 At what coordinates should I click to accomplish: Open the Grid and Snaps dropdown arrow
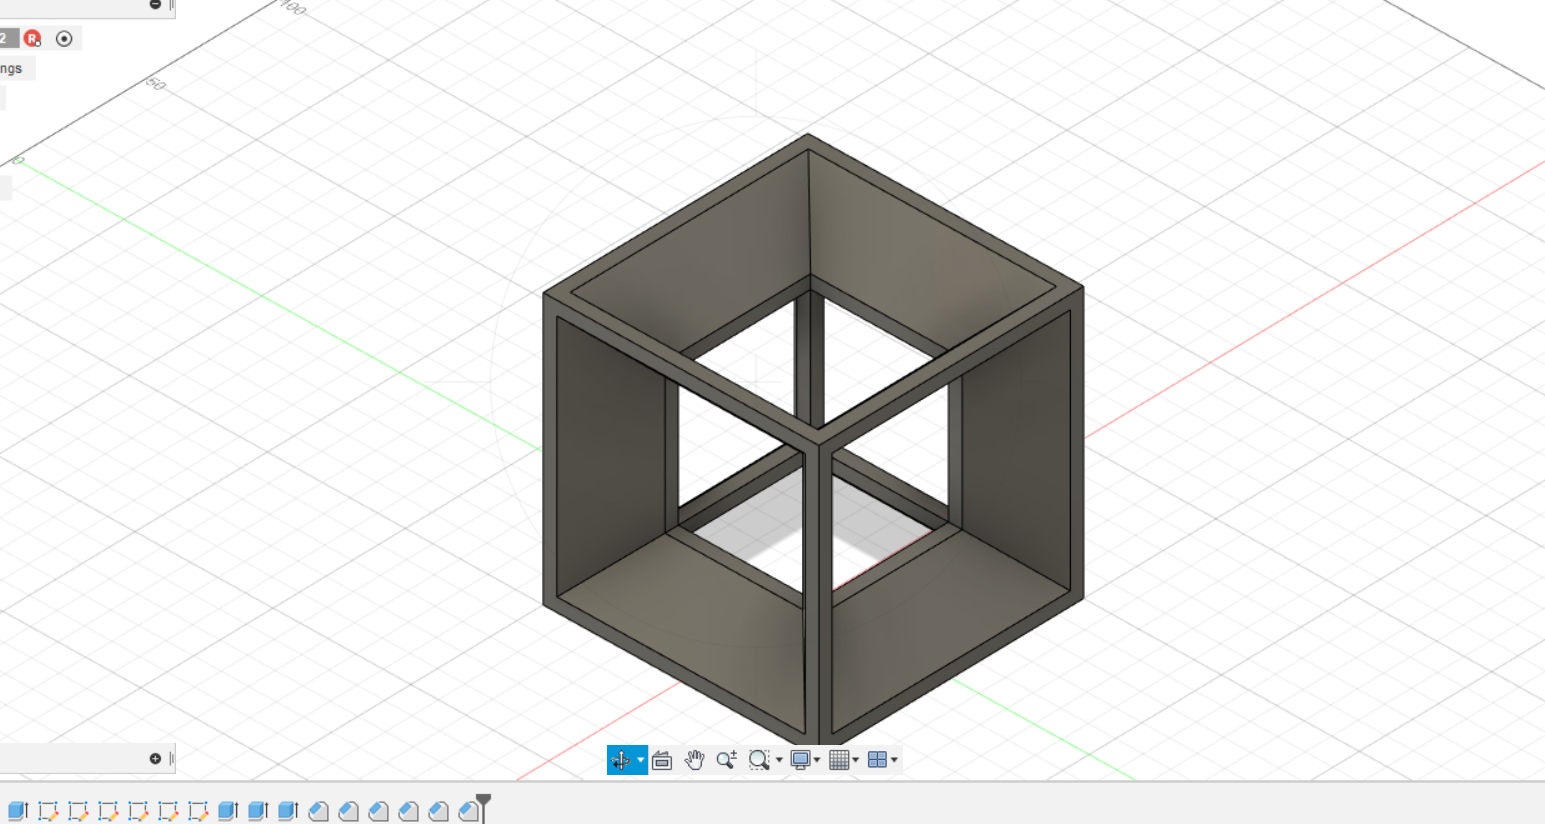856,760
